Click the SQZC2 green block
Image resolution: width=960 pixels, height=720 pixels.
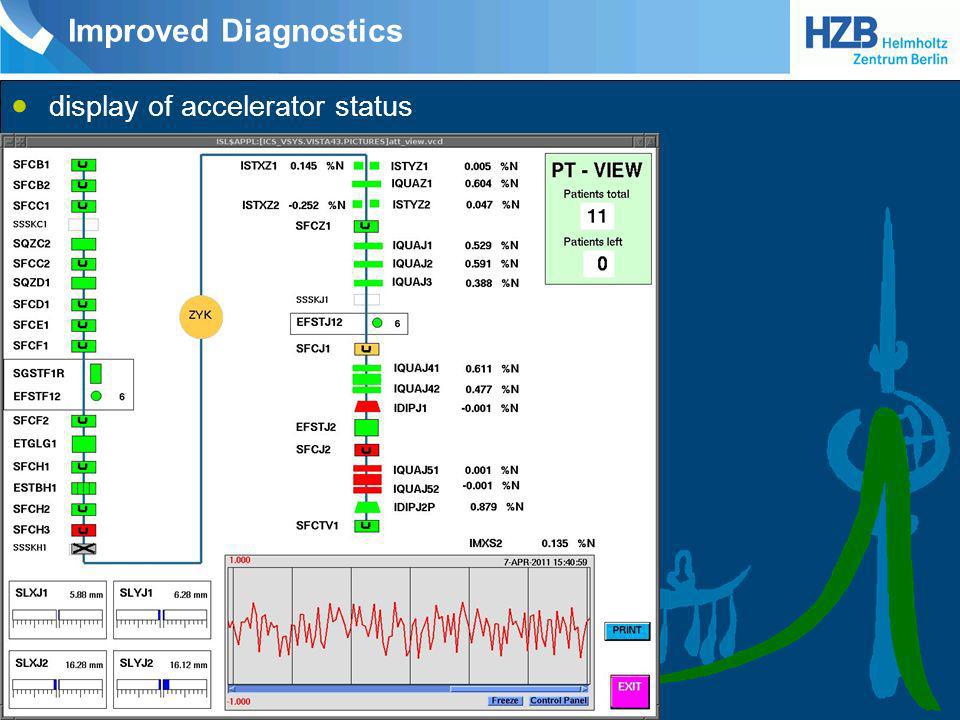[x=83, y=244]
